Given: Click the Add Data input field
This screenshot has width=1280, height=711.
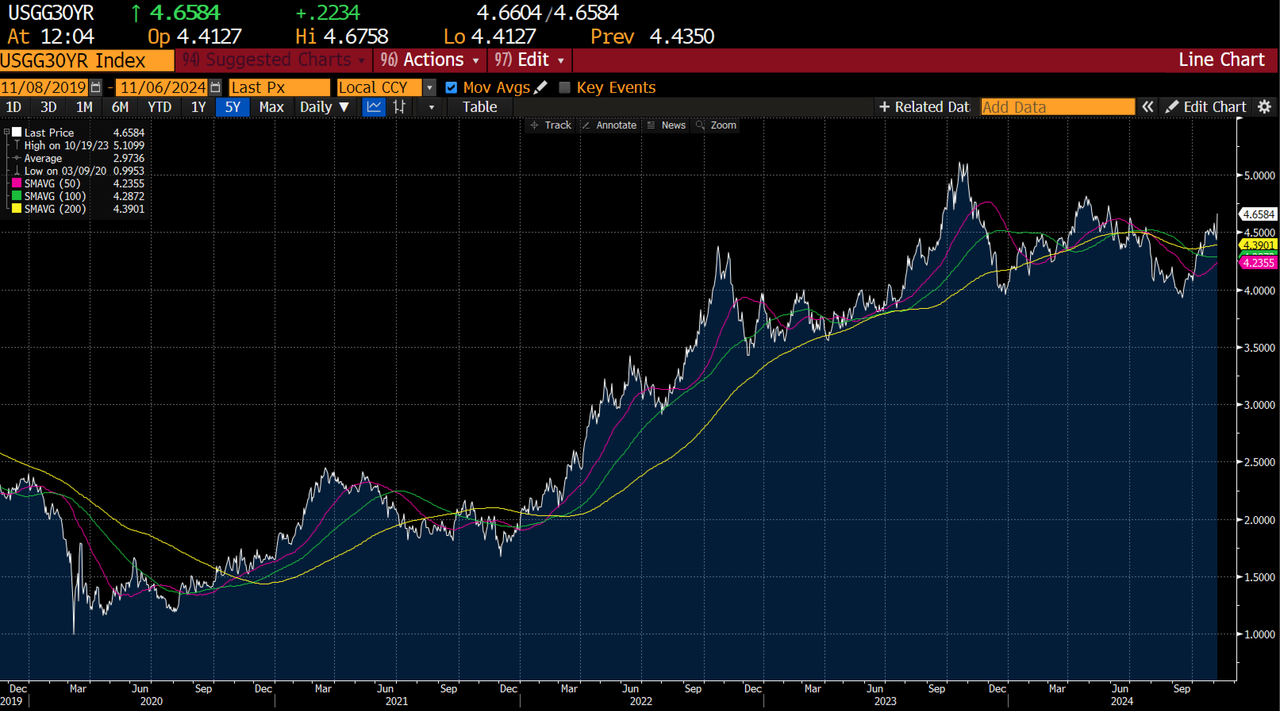Looking at the screenshot, I should (1058, 107).
